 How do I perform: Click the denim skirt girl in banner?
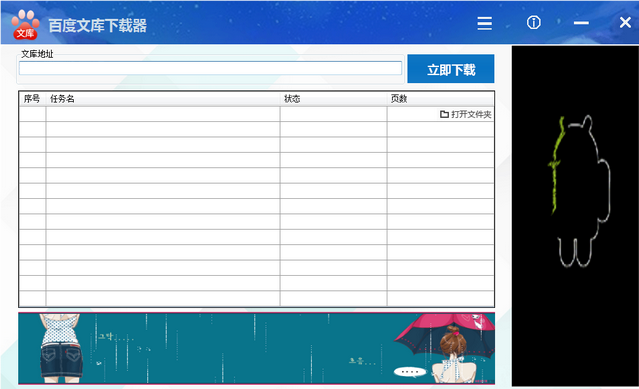61,348
